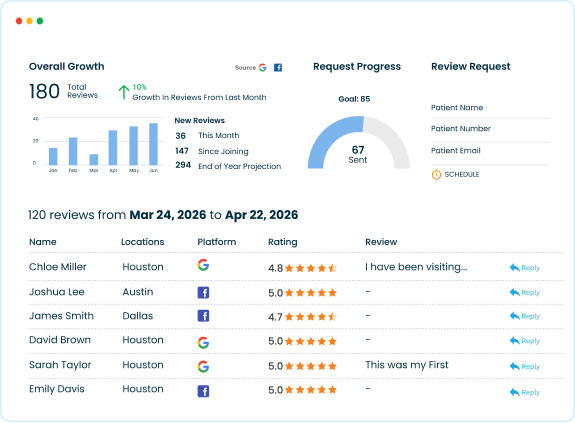Click the name Joshua Lee
Image resolution: width=575 pixels, height=423 pixels.
click(x=57, y=292)
